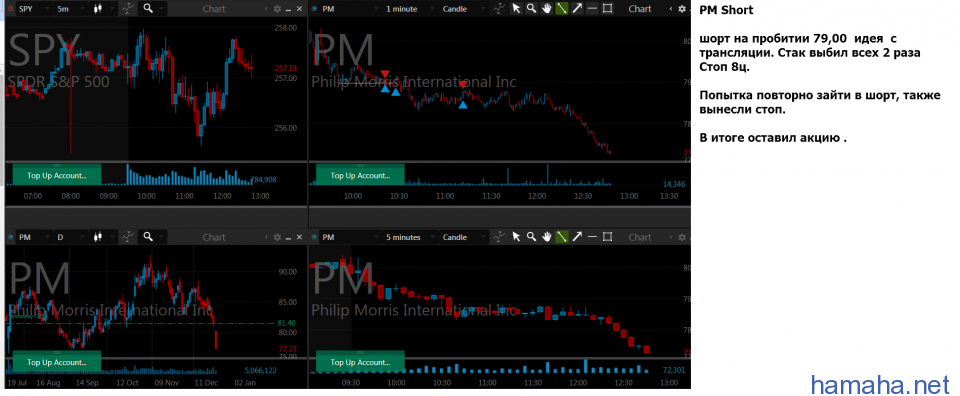Select zoom magnifier in PM daily chart
The image size is (960, 396).
point(147,237)
